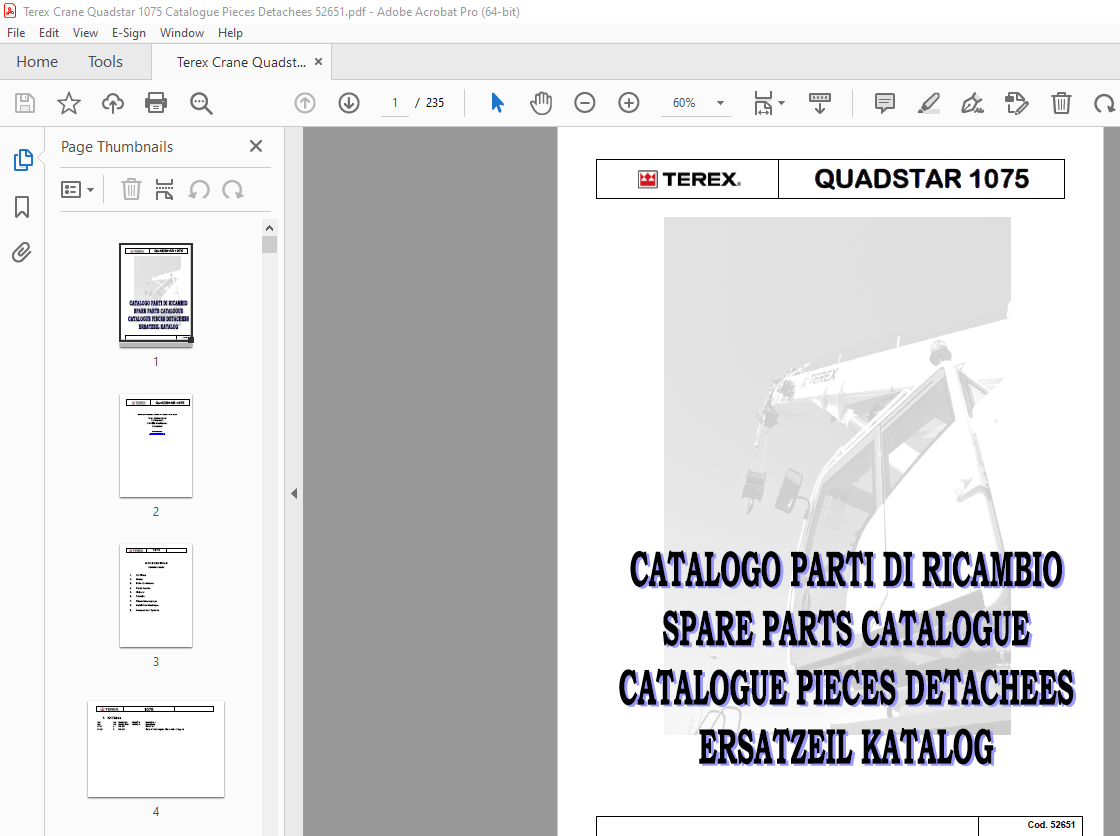Viewport: 1120px width, 836px height.
Task: Choose the selection arrow tool
Action: (x=497, y=103)
